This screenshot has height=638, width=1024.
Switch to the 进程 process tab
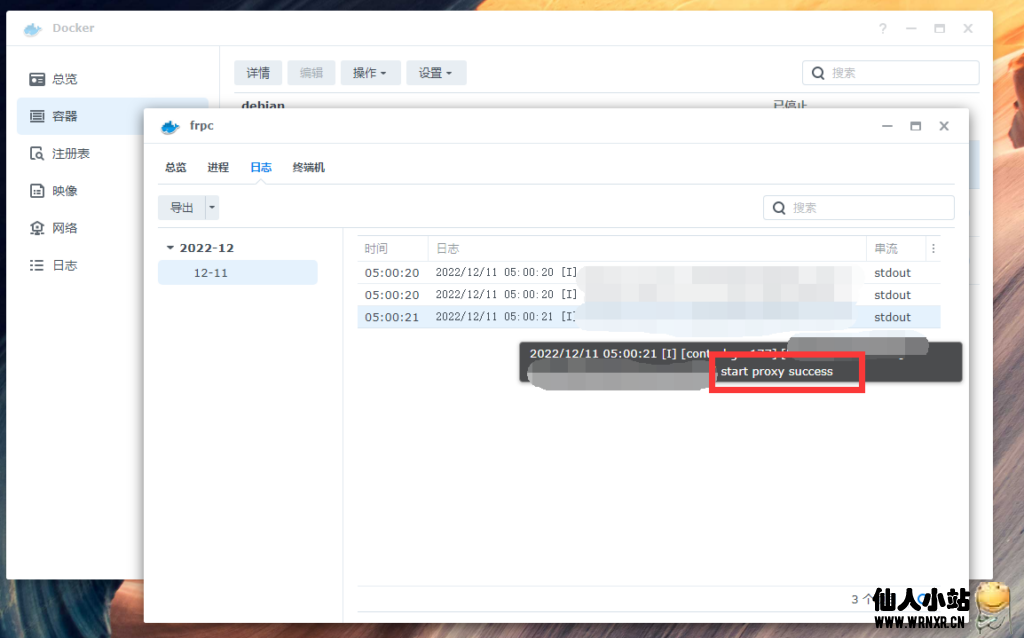[218, 167]
